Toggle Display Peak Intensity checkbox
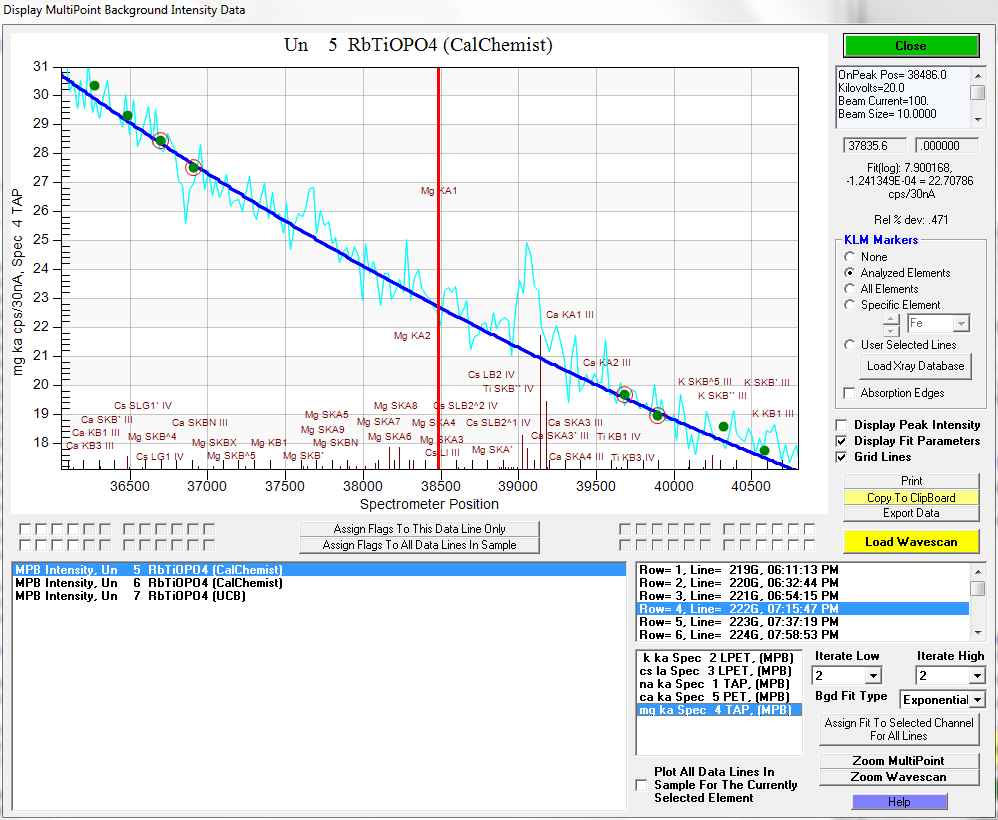The width and height of the screenshot is (998, 820). [842, 425]
